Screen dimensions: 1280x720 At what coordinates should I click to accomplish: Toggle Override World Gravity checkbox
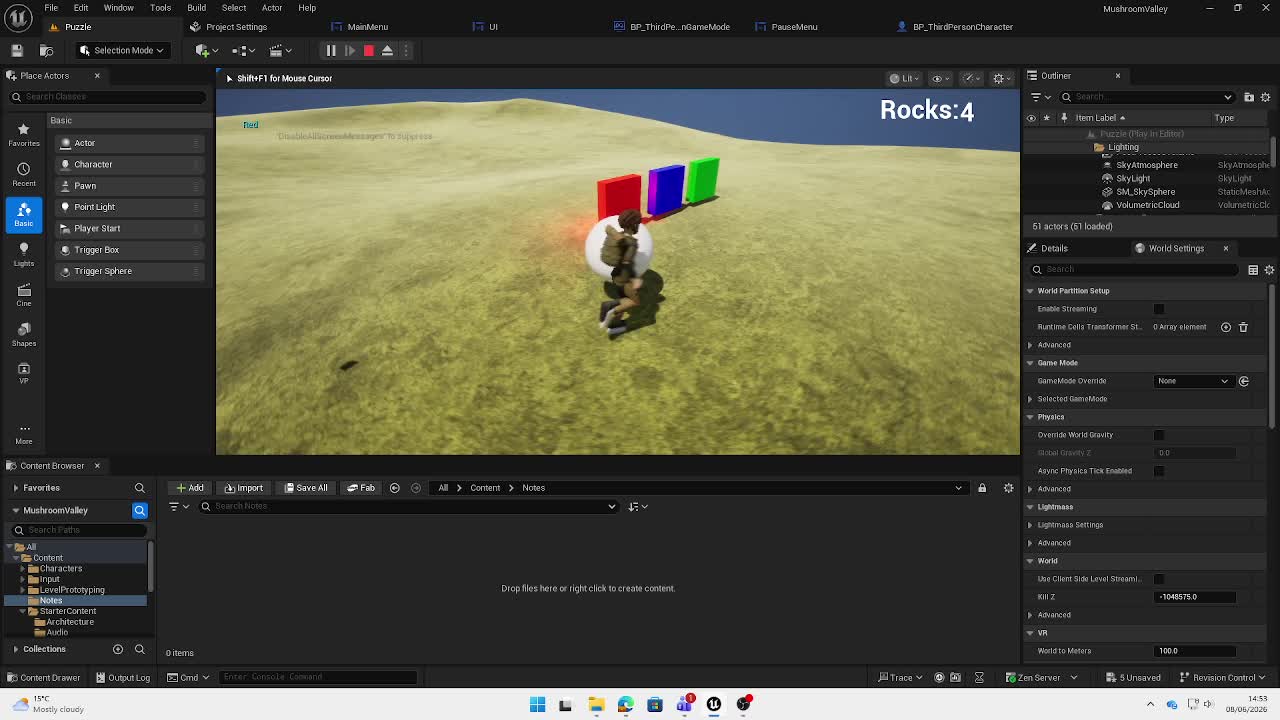tap(1159, 435)
